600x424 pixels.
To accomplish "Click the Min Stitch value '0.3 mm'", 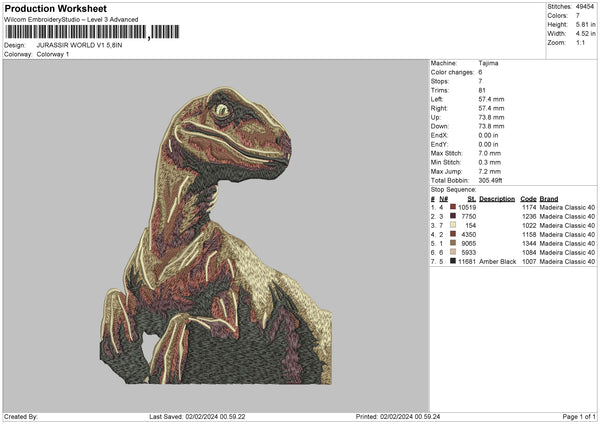I will [x=489, y=162].
